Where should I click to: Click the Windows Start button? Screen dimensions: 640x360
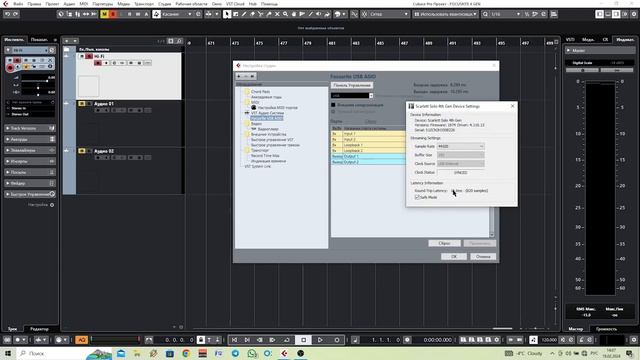pyautogui.click(x=7, y=353)
